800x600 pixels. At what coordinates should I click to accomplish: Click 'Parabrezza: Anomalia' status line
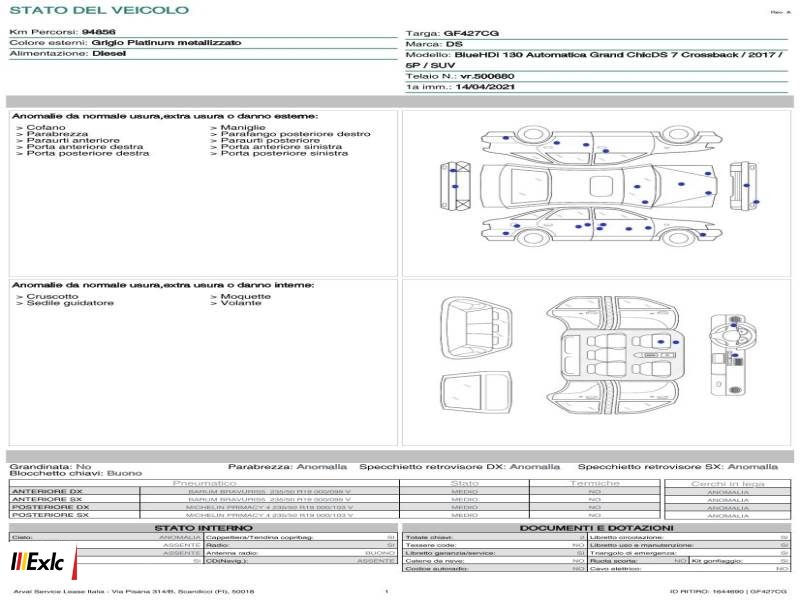pos(287,466)
